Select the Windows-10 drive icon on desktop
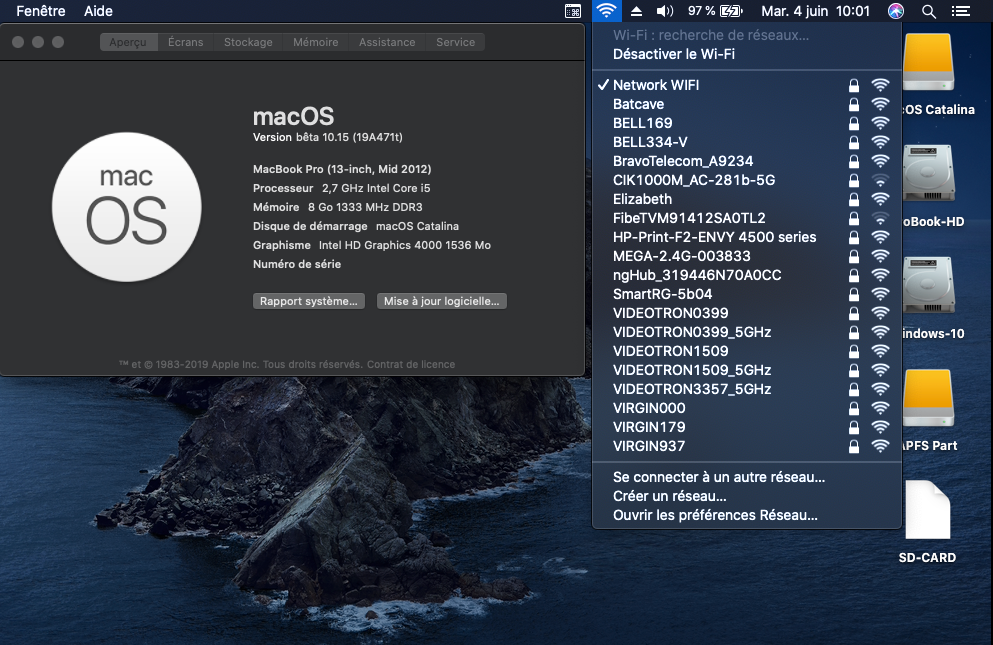 [x=928, y=285]
